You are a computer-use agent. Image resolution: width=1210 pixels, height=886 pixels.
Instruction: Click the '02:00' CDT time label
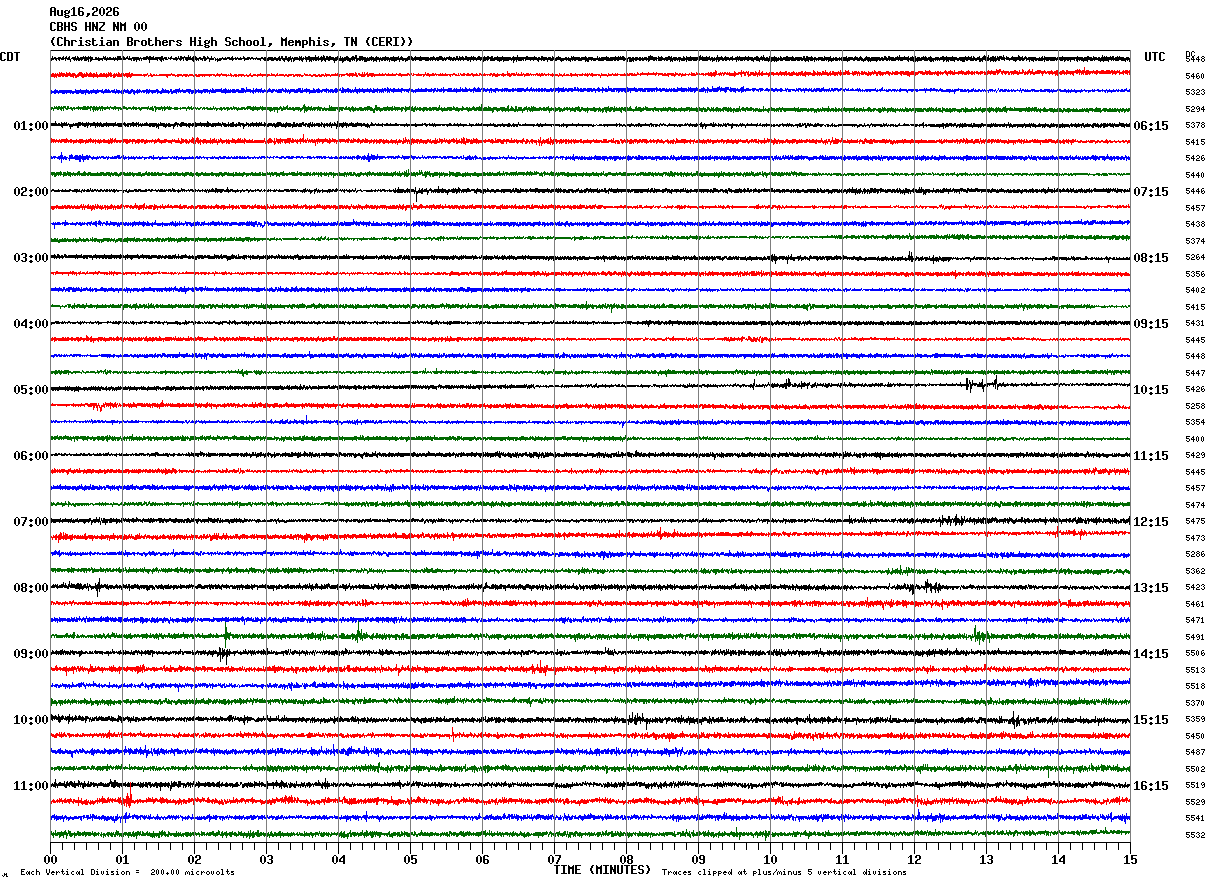pos(31,192)
